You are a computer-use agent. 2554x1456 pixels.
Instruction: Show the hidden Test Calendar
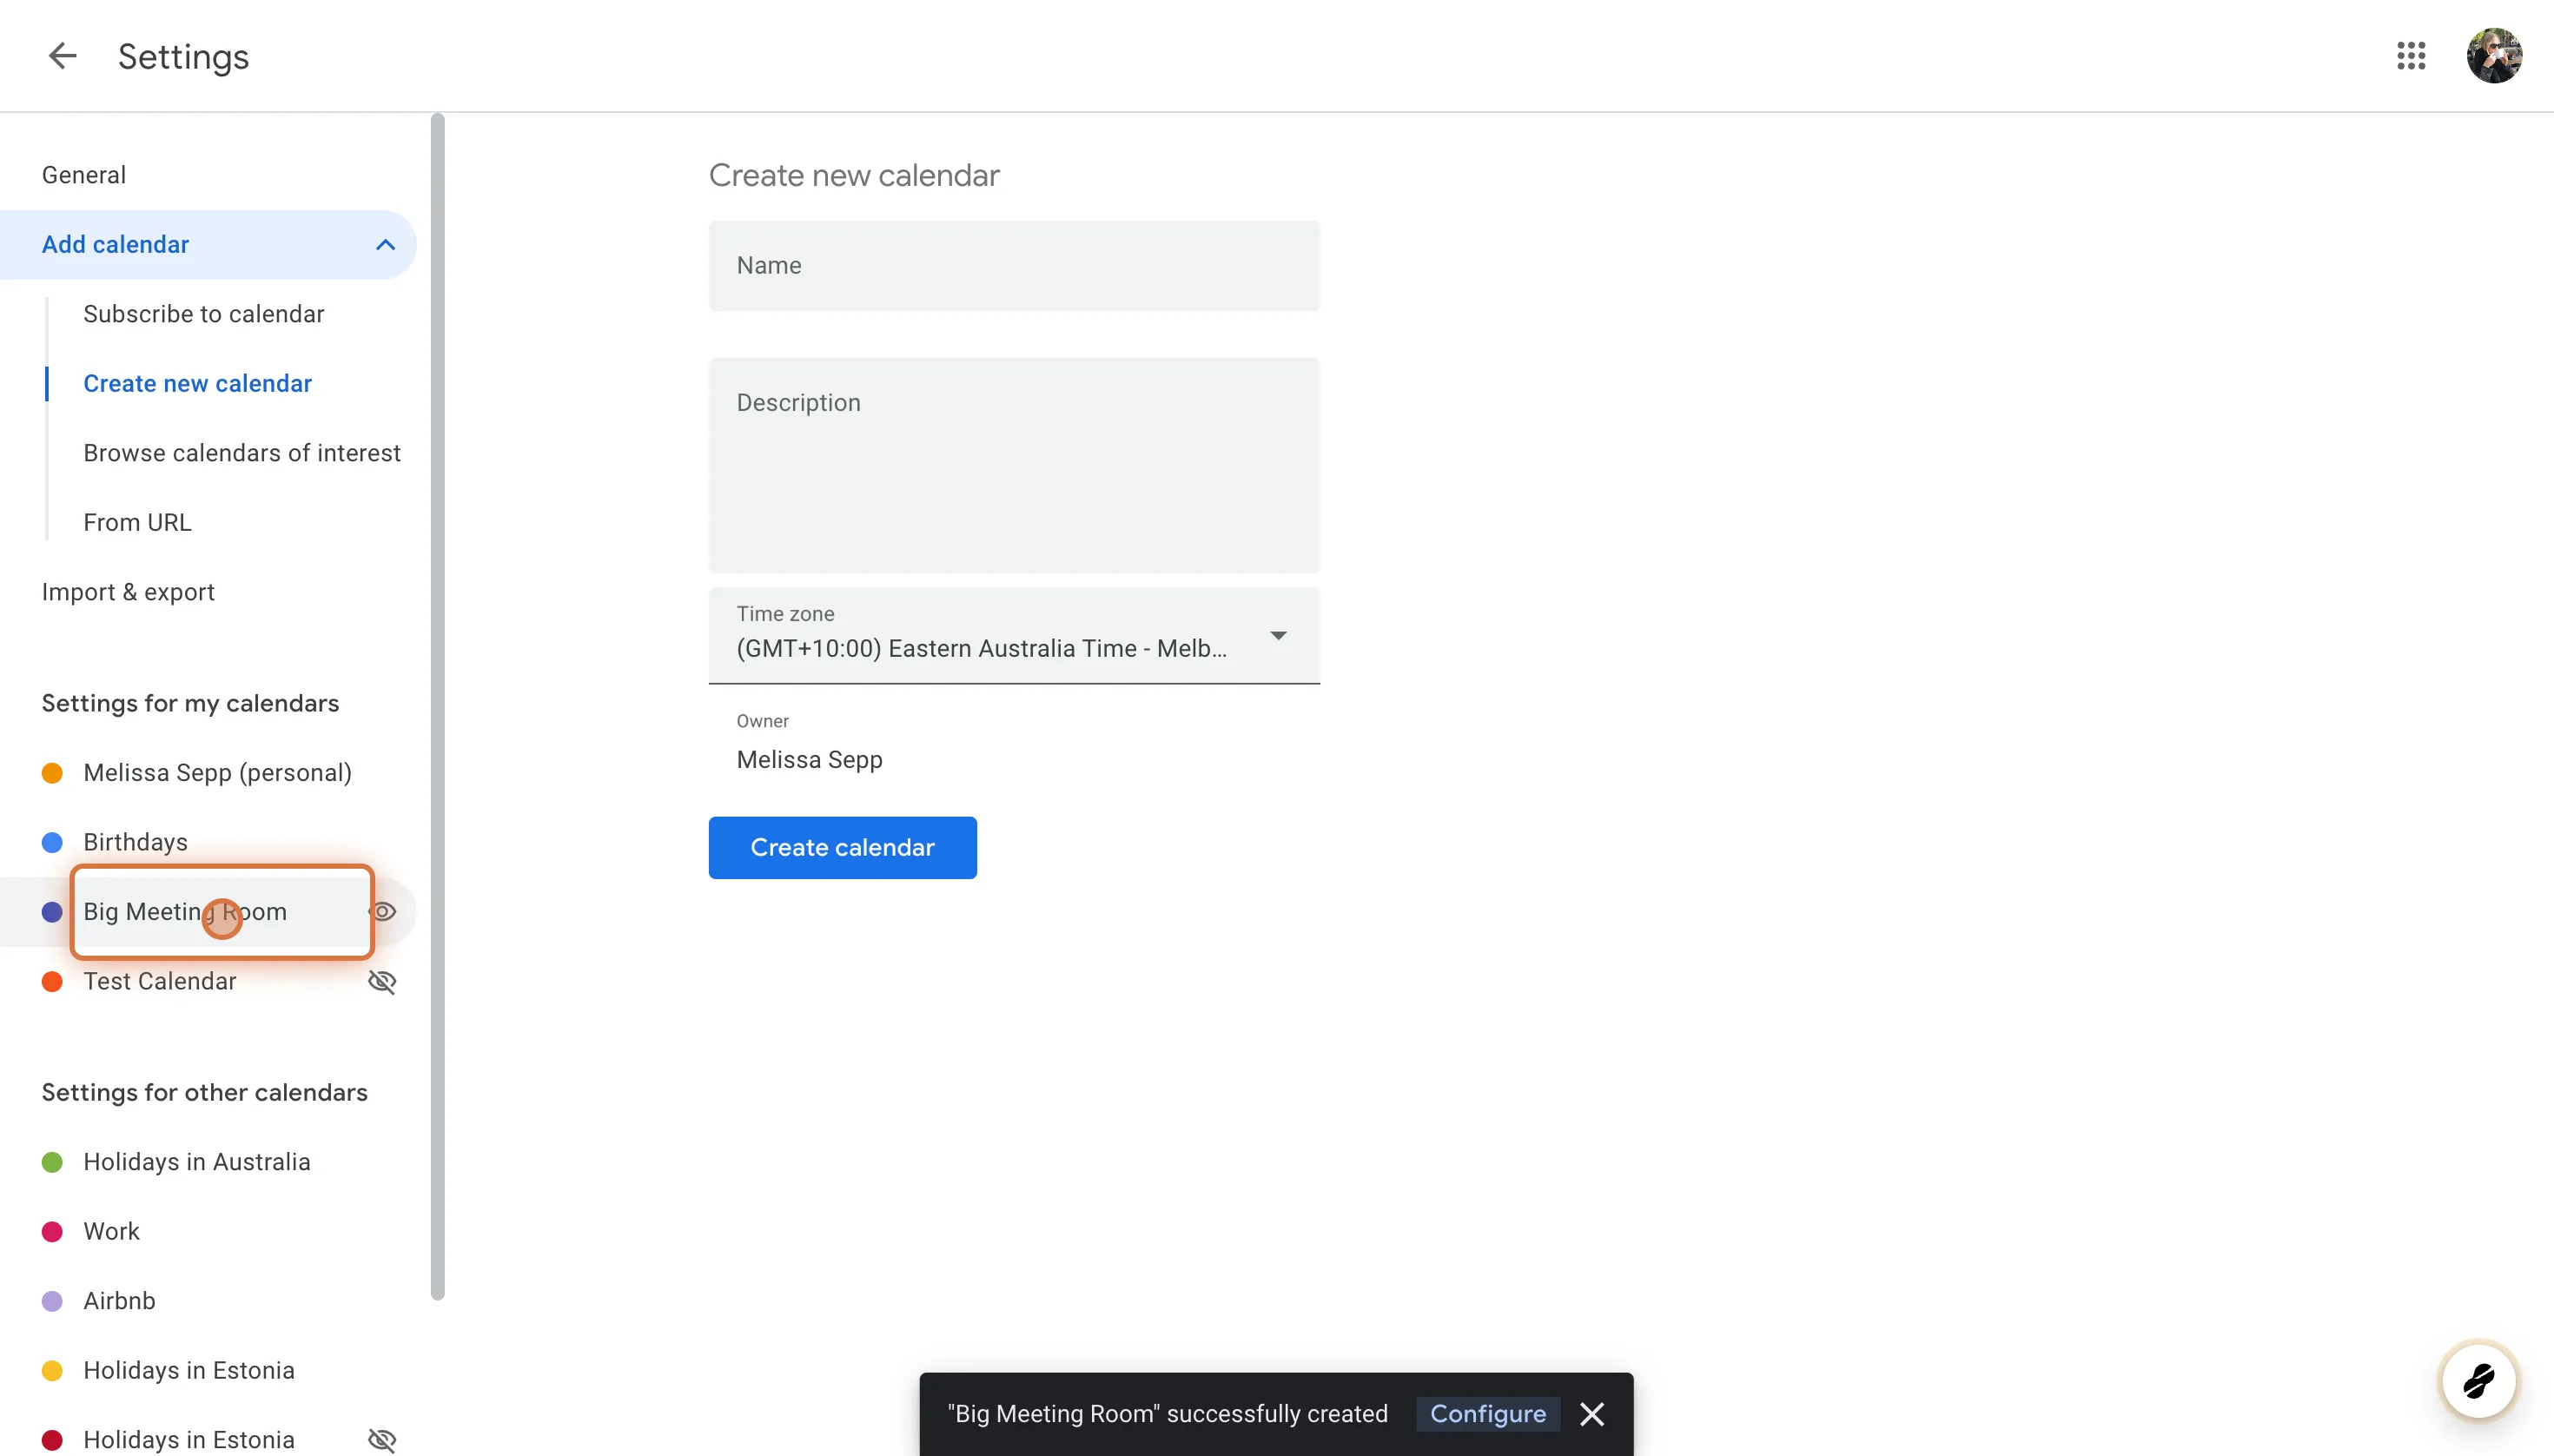(x=383, y=981)
